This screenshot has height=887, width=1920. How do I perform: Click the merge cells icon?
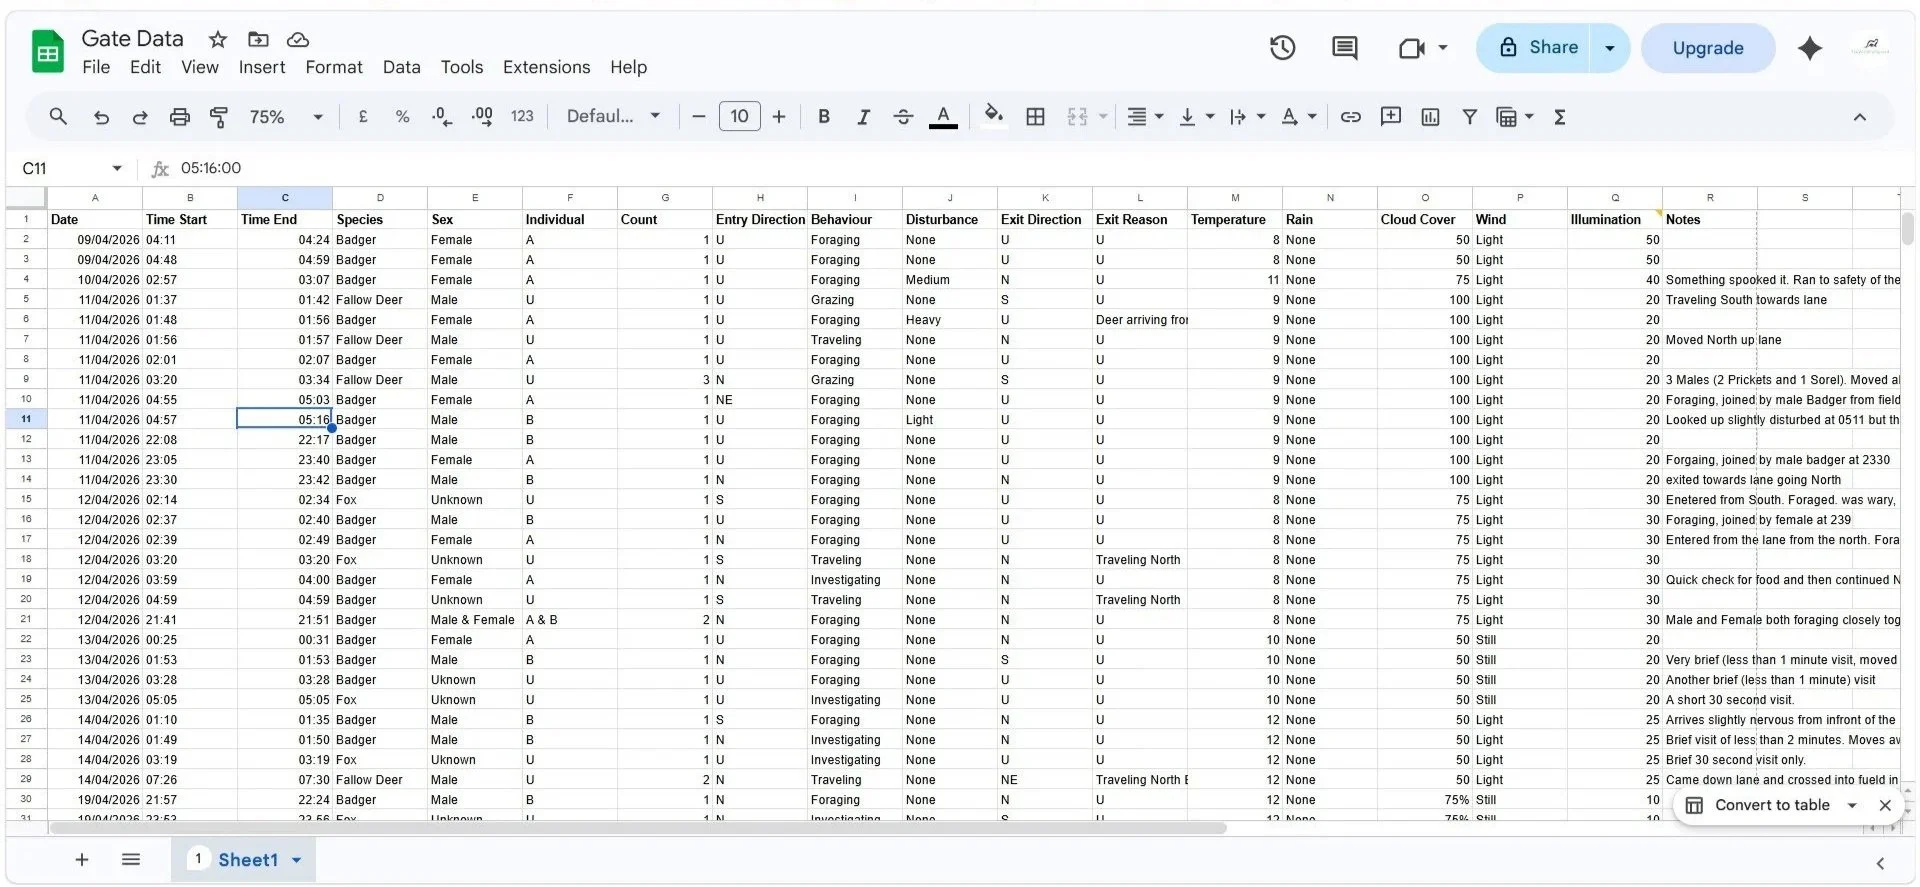pos(1077,117)
